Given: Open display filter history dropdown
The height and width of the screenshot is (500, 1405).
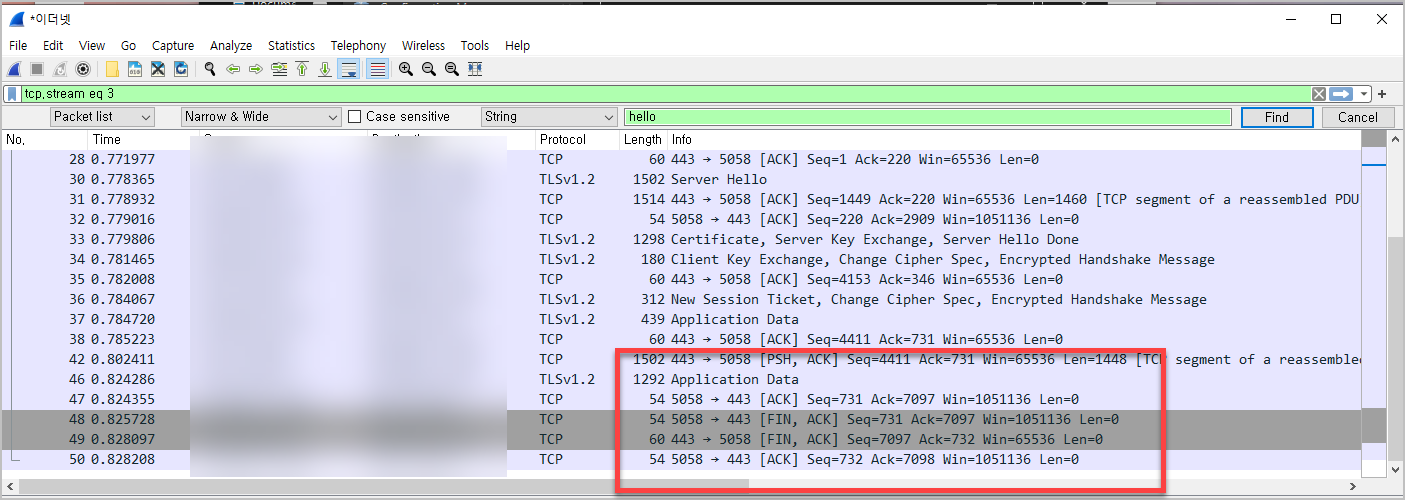Looking at the screenshot, I should coord(1365,94).
